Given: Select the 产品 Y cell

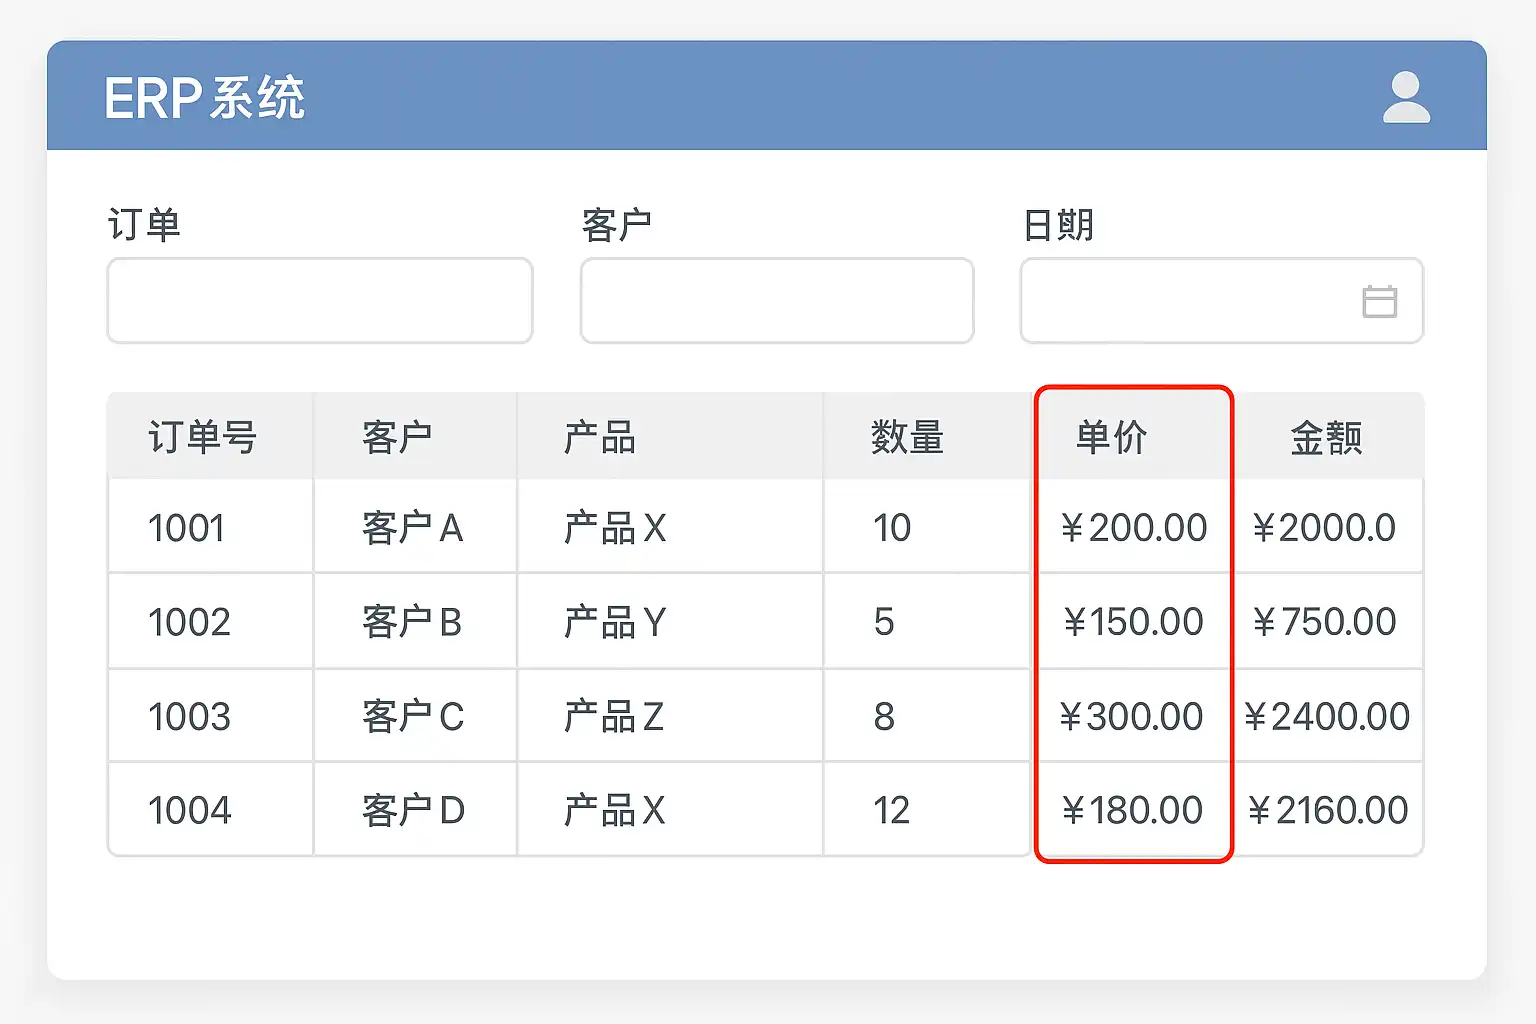Looking at the screenshot, I should click(x=614, y=622).
